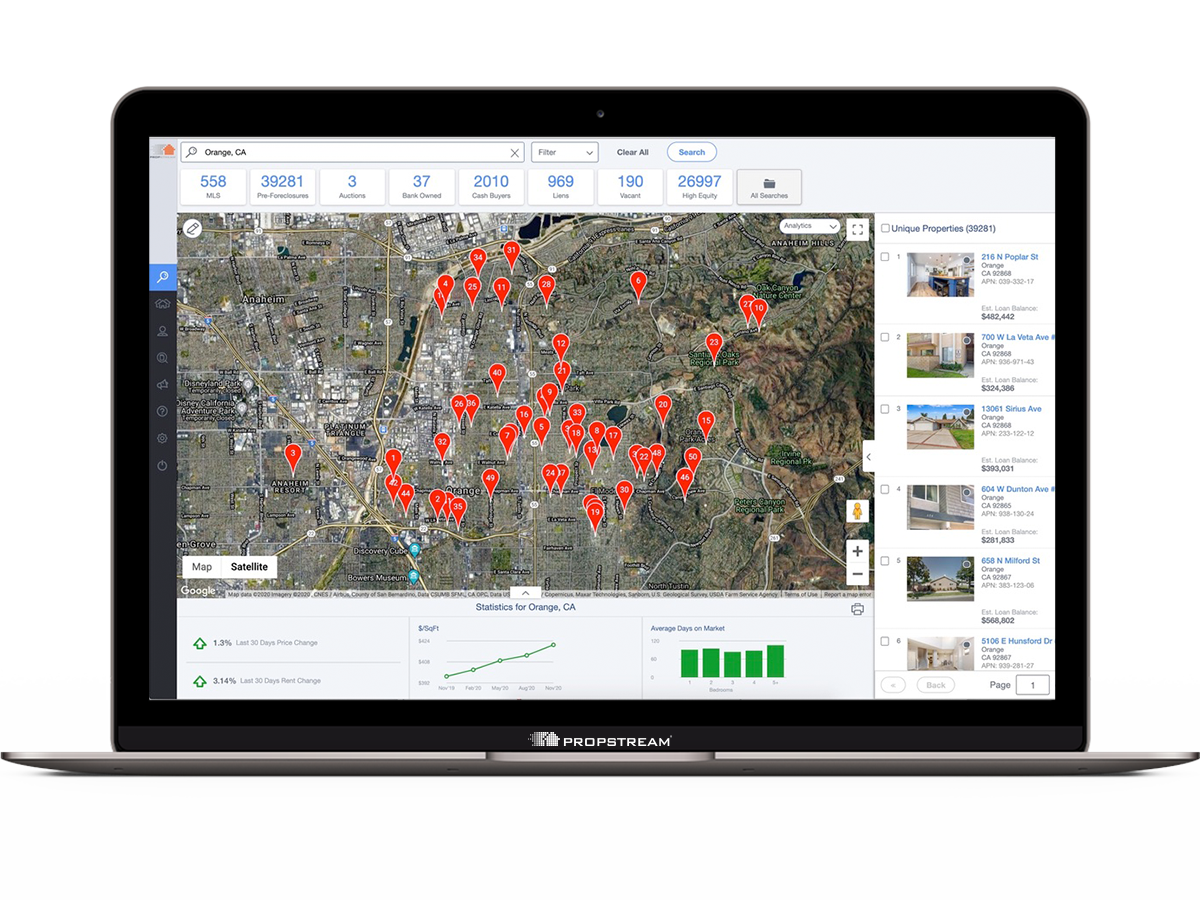This screenshot has width=1200, height=900.
Task: Switch to Satellite map view
Action: (249, 566)
